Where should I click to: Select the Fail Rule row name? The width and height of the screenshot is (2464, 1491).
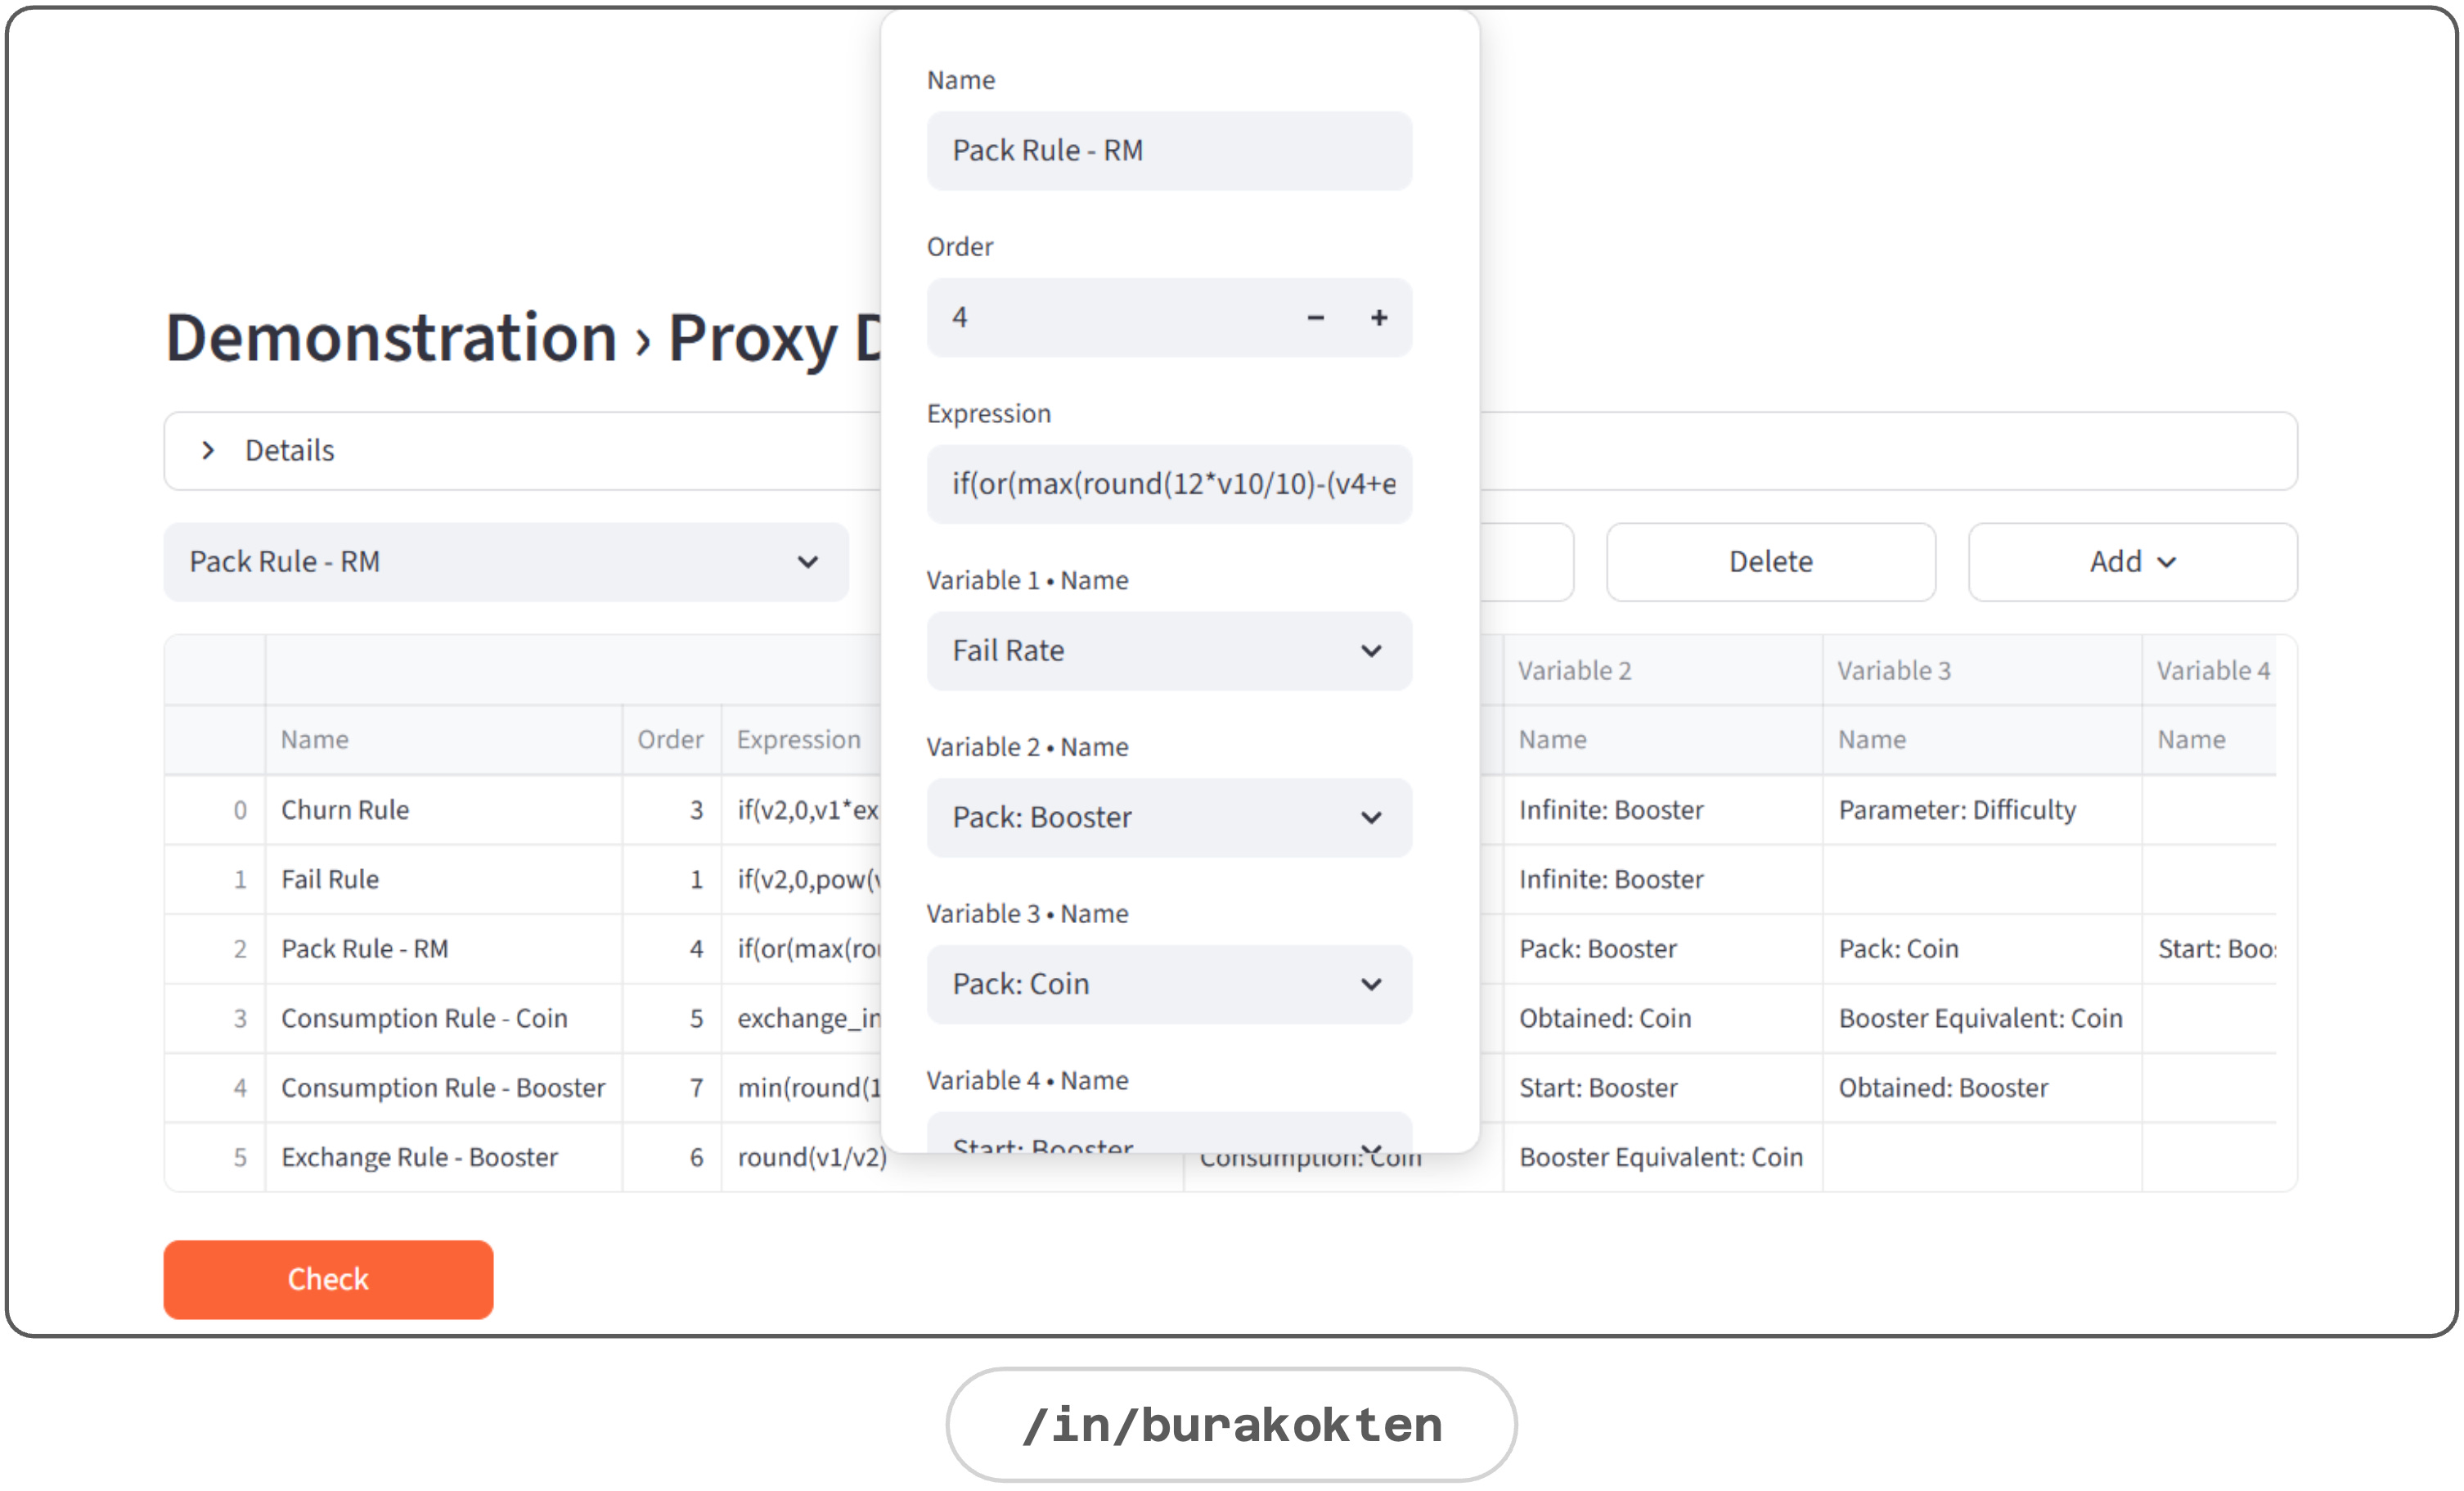coord(330,880)
